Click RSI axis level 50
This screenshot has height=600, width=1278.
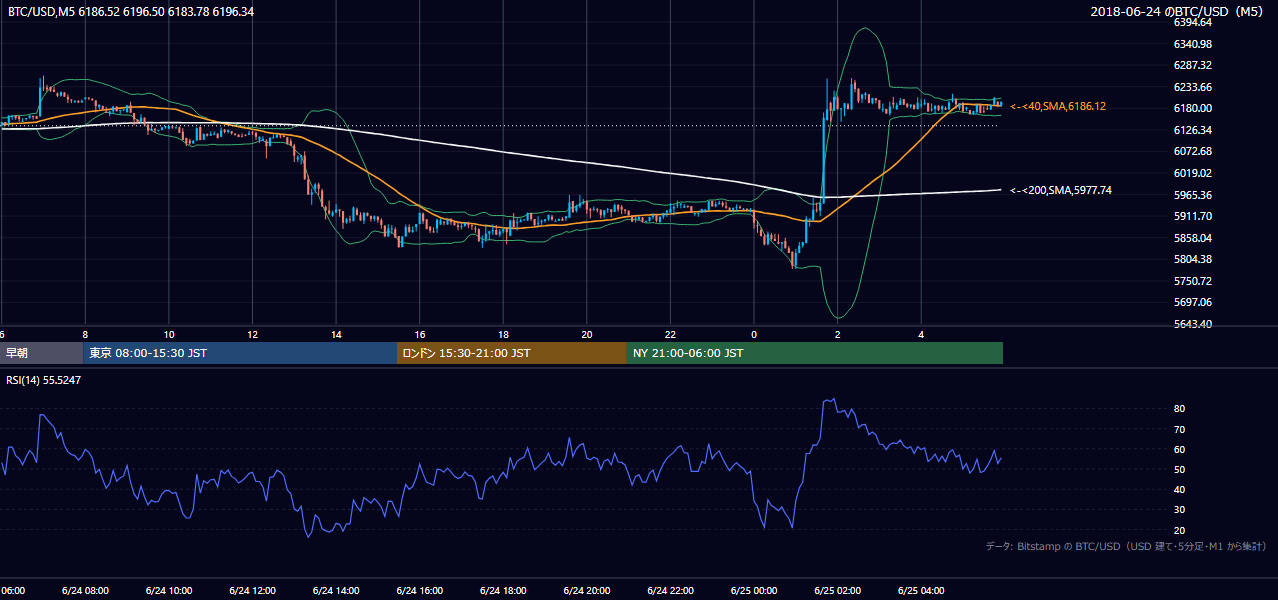pyautogui.click(x=1180, y=469)
